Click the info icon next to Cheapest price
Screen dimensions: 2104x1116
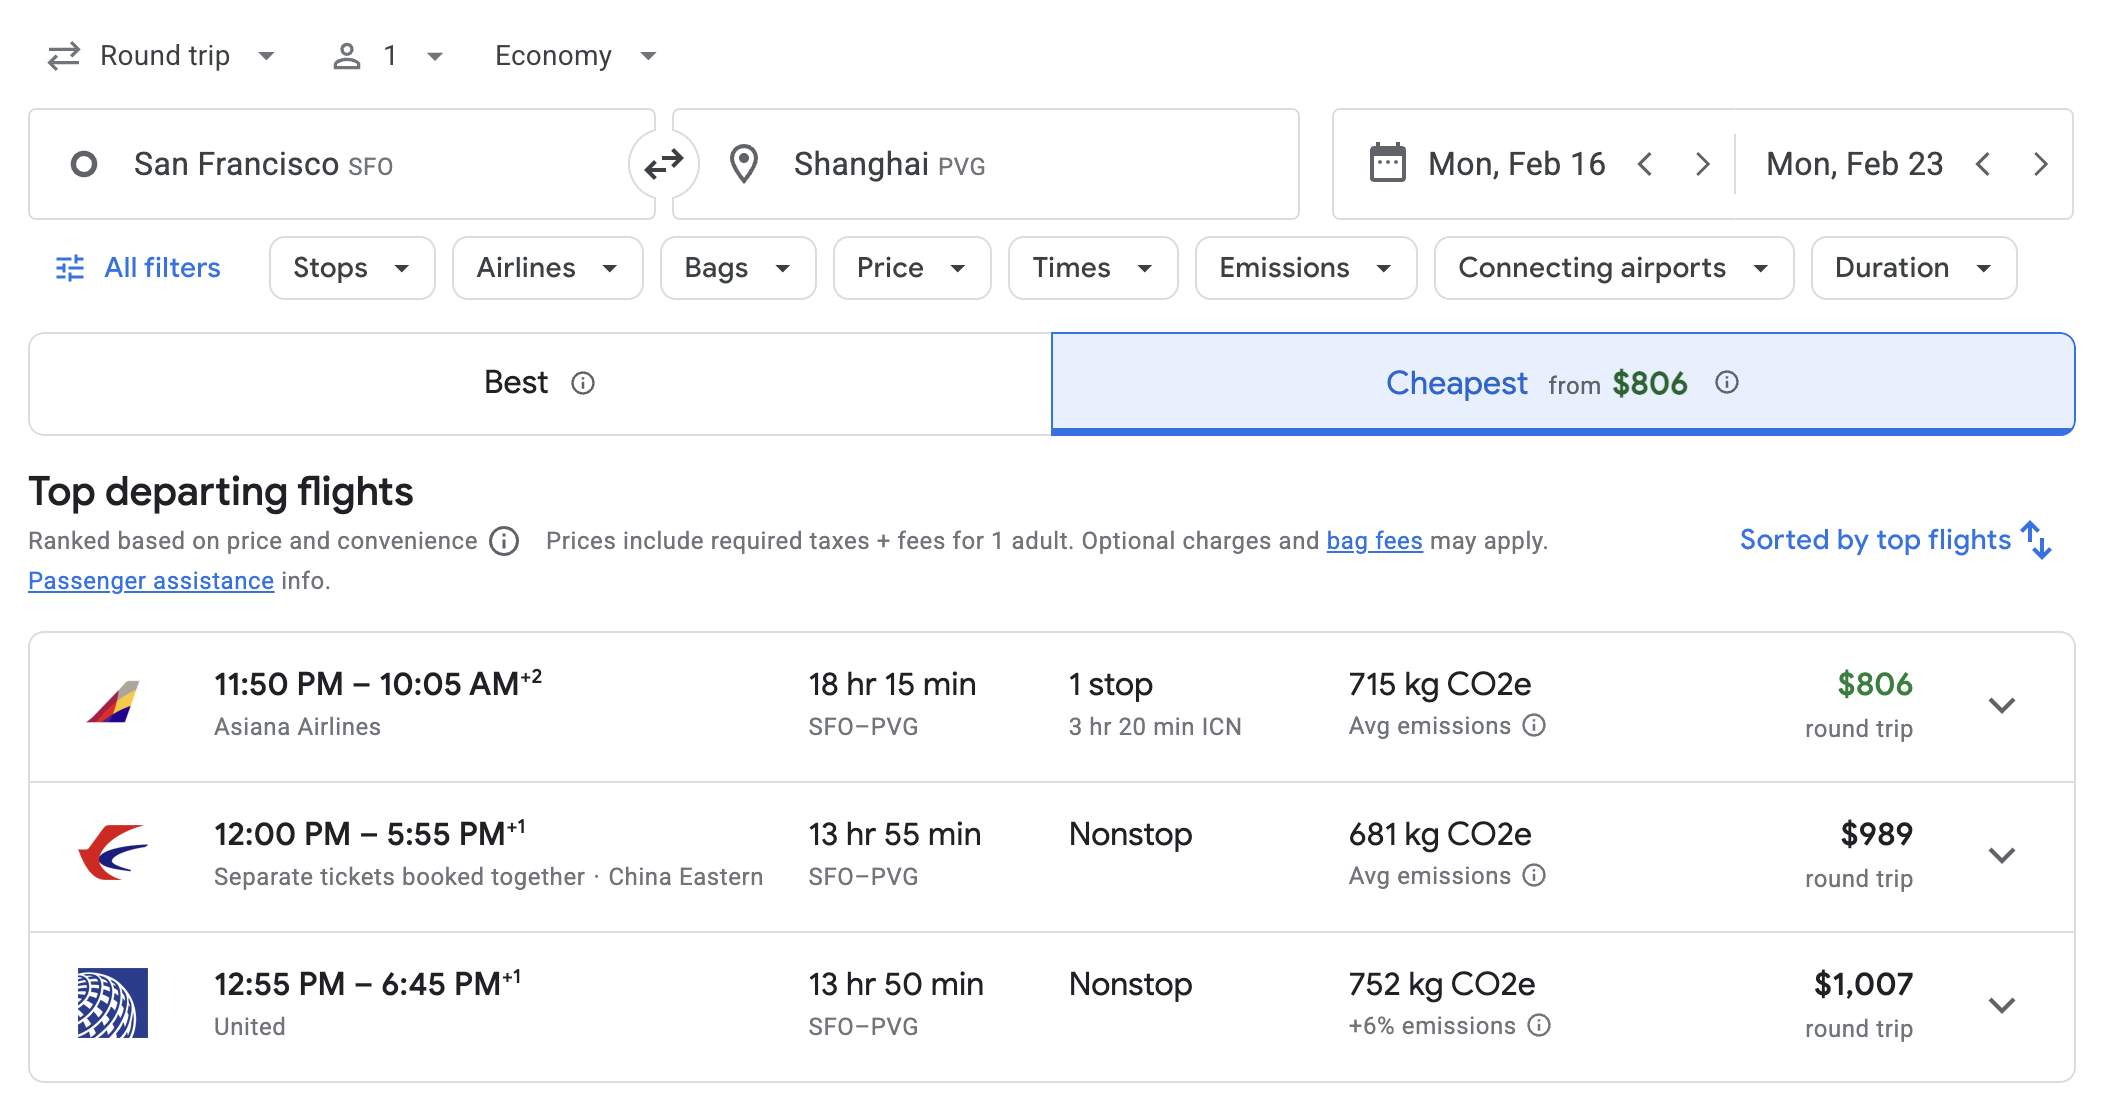pos(1727,382)
